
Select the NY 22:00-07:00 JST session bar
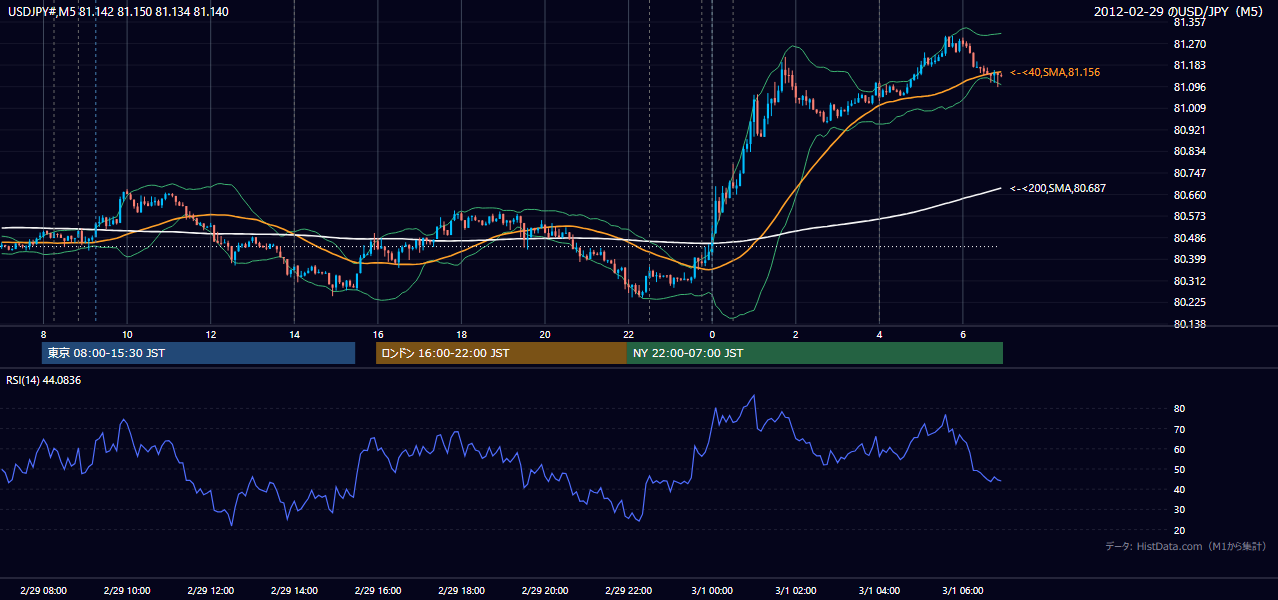815,353
